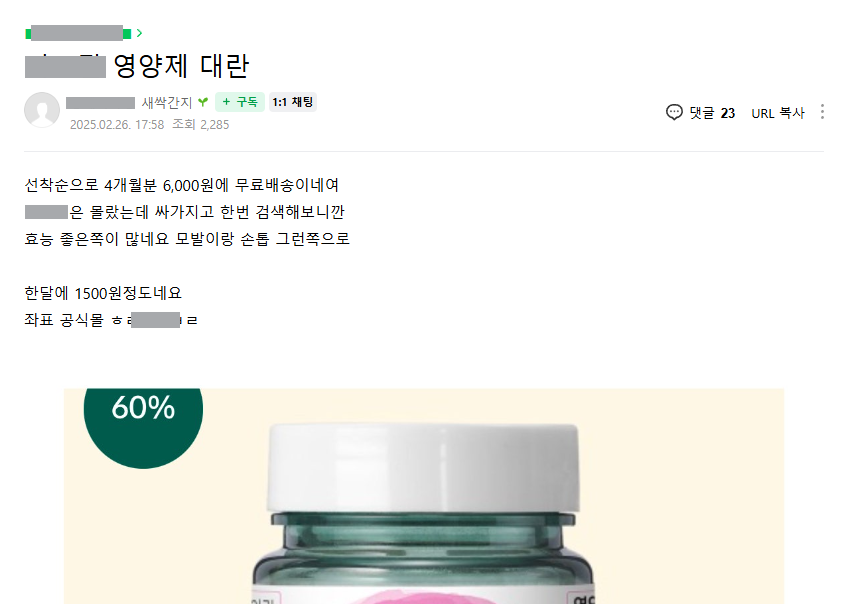Open the redacted board link above title
Viewport: 843px width, 604px height.
tap(78, 33)
